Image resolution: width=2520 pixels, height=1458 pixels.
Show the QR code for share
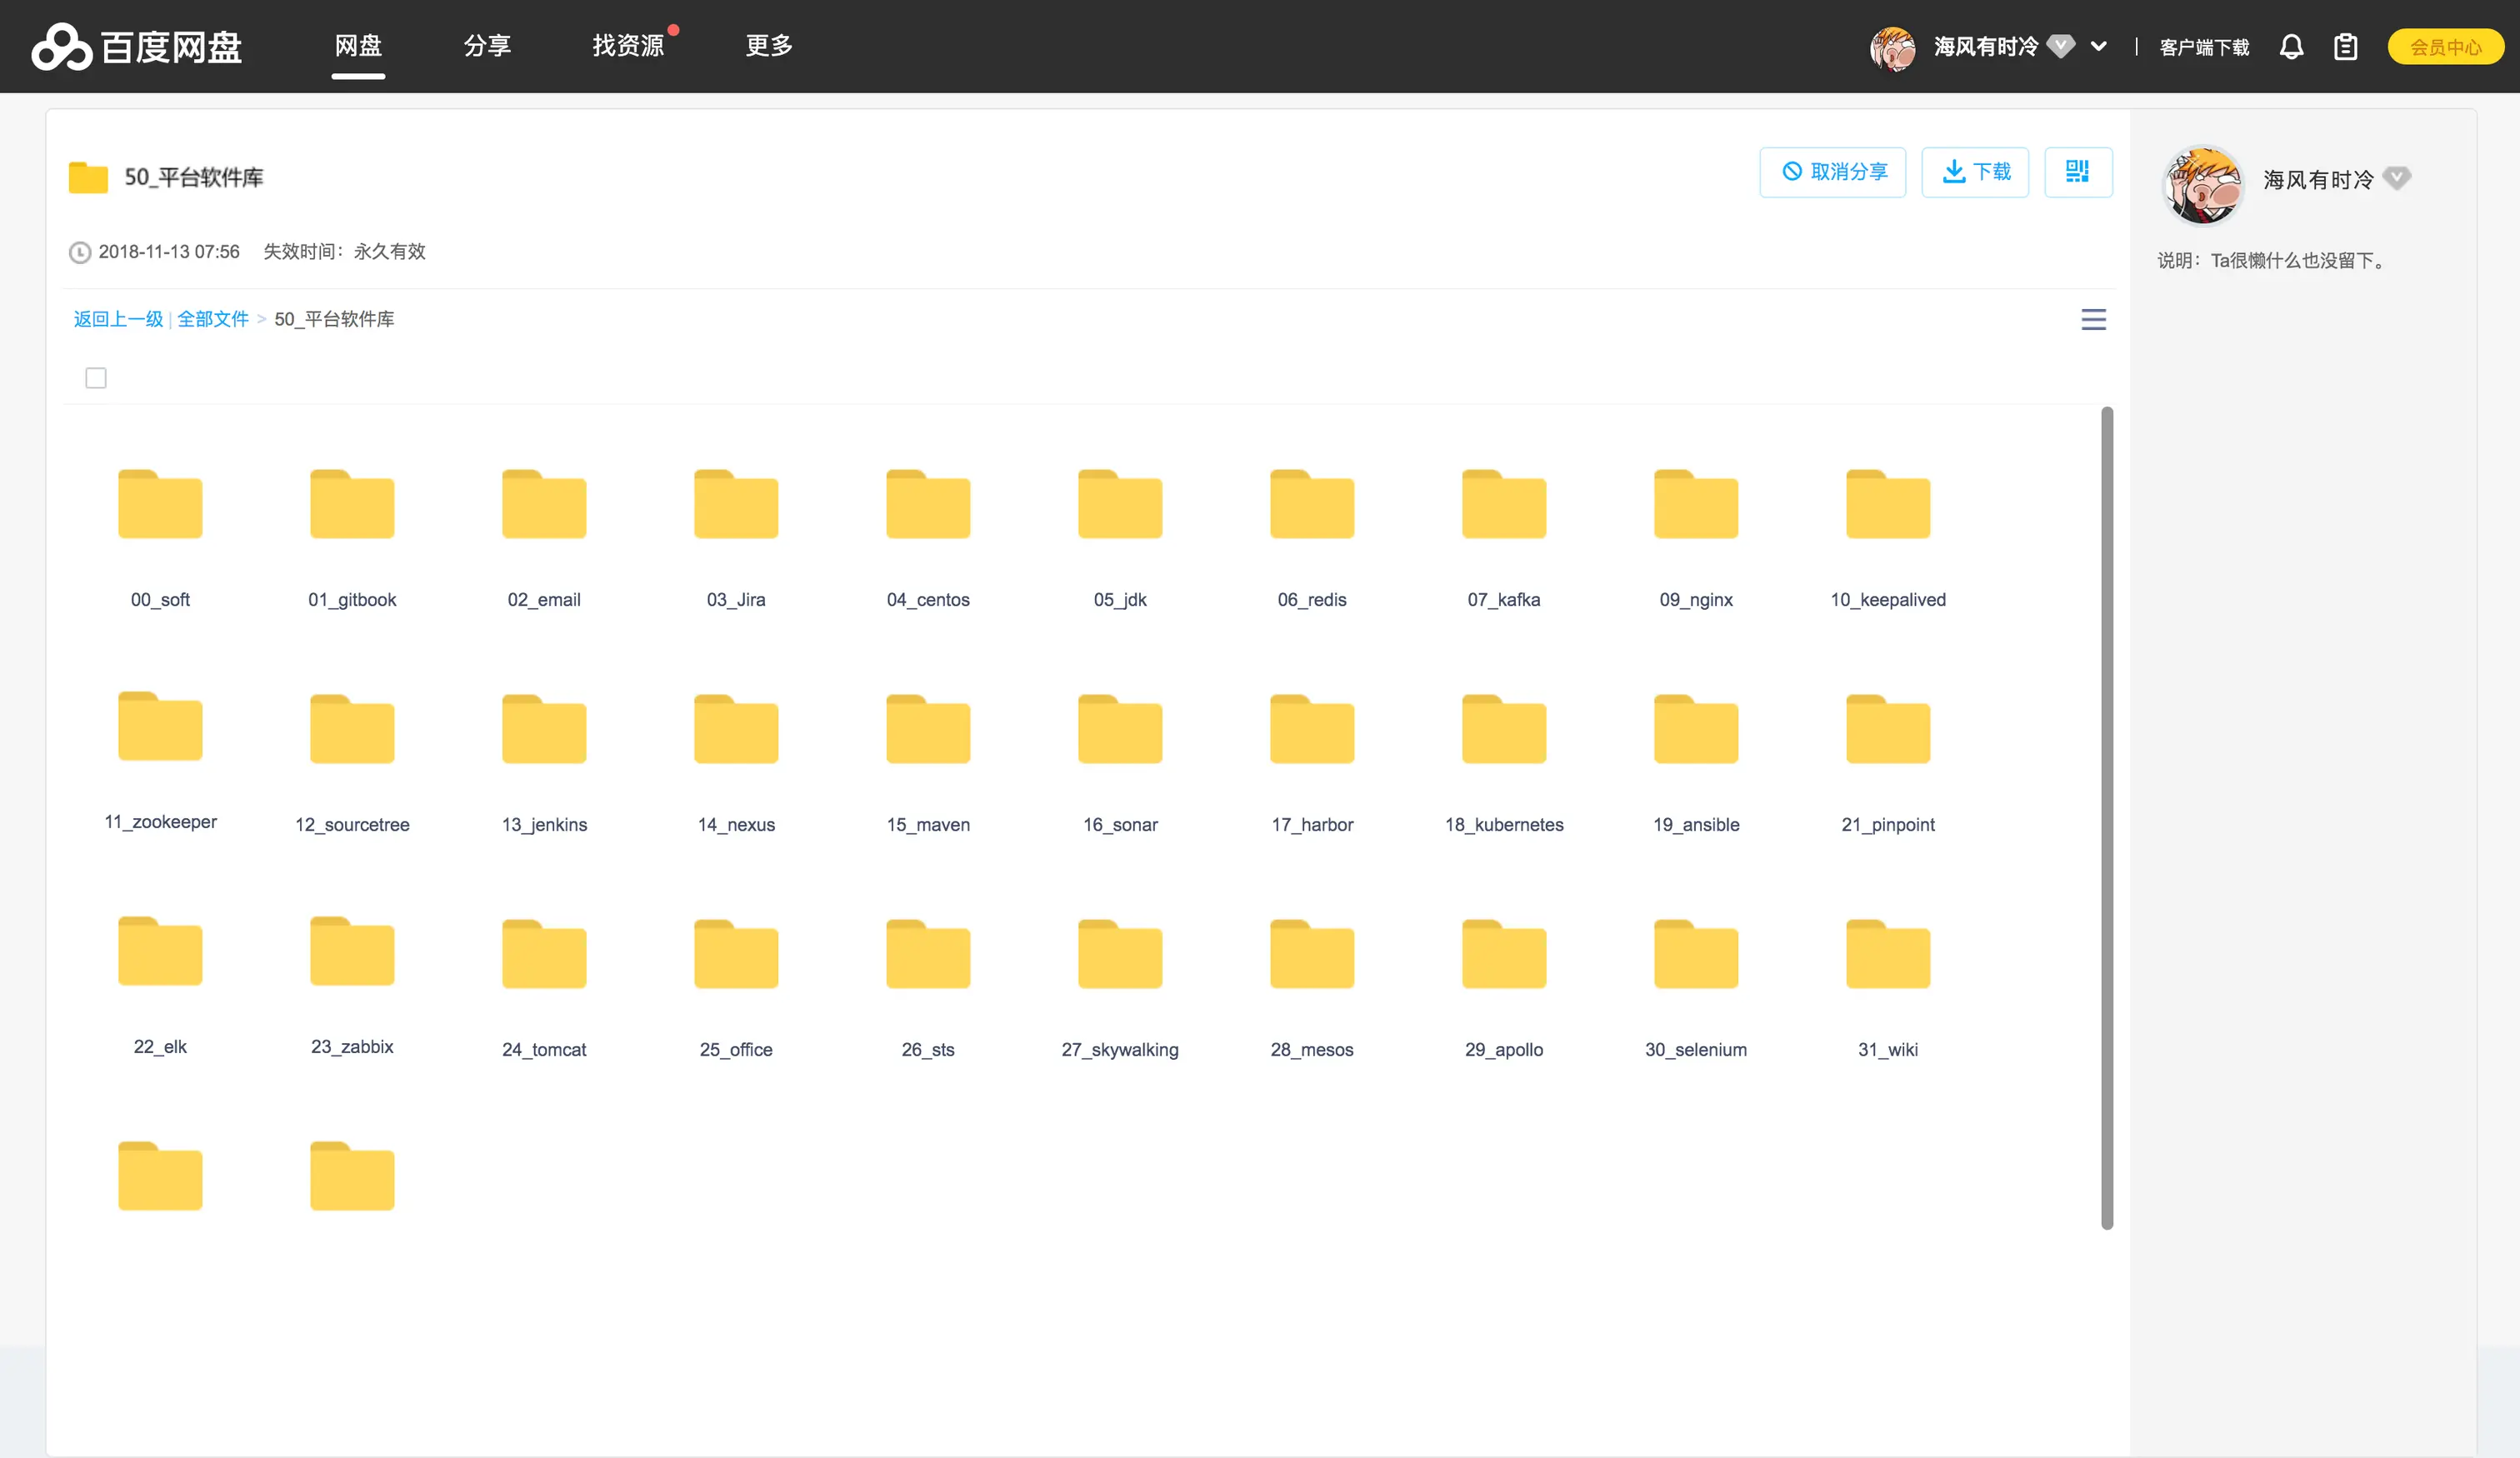[x=2077, y=172]
